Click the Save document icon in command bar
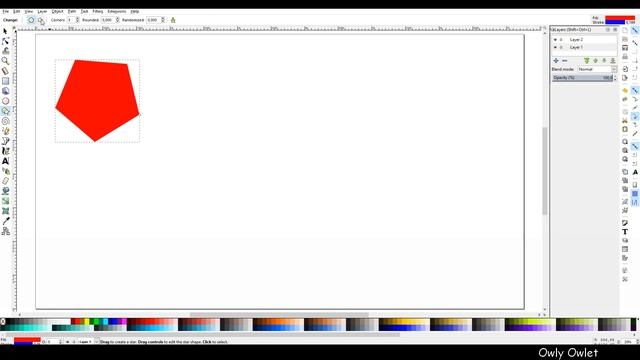 tap(625, 48)
